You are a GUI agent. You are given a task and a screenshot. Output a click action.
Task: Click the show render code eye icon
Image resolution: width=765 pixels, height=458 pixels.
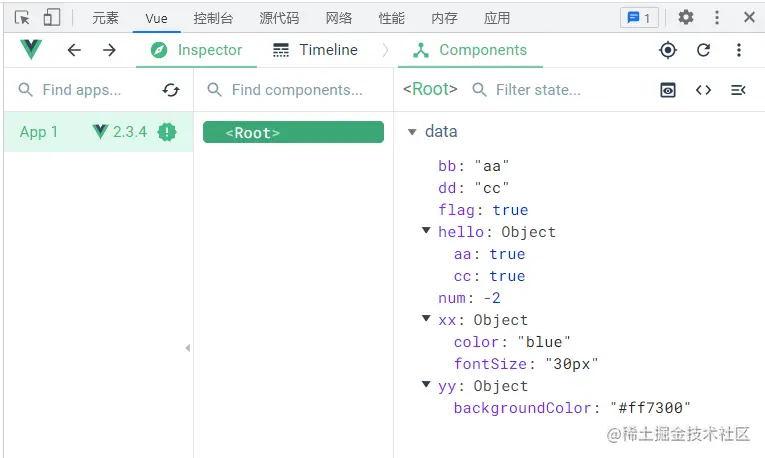668,90
